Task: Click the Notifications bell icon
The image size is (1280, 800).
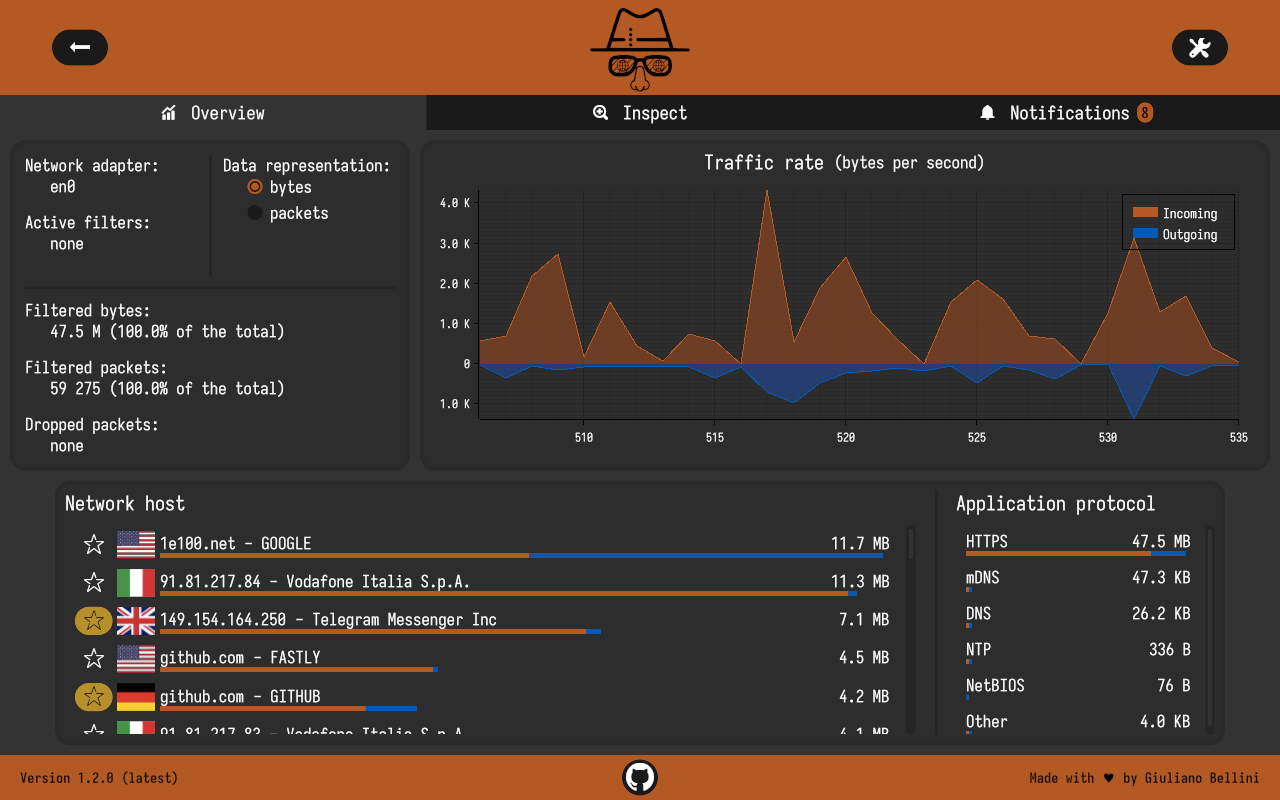Action: pyautogui.click(x=987, y=113)
